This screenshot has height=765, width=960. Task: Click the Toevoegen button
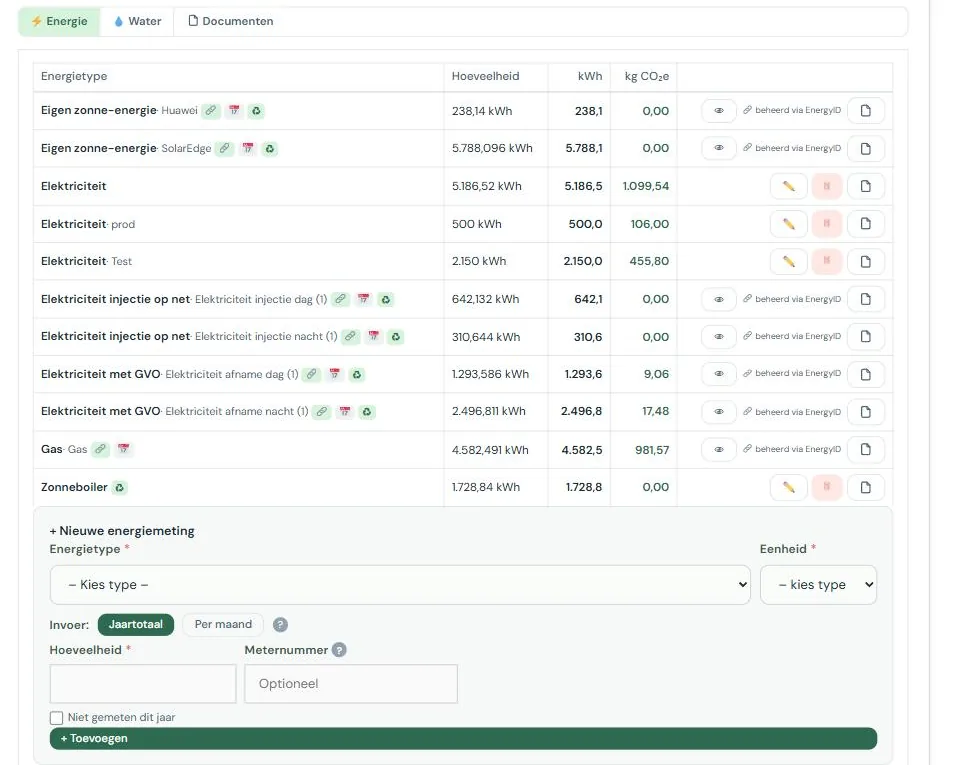click(x=463, y=739)
